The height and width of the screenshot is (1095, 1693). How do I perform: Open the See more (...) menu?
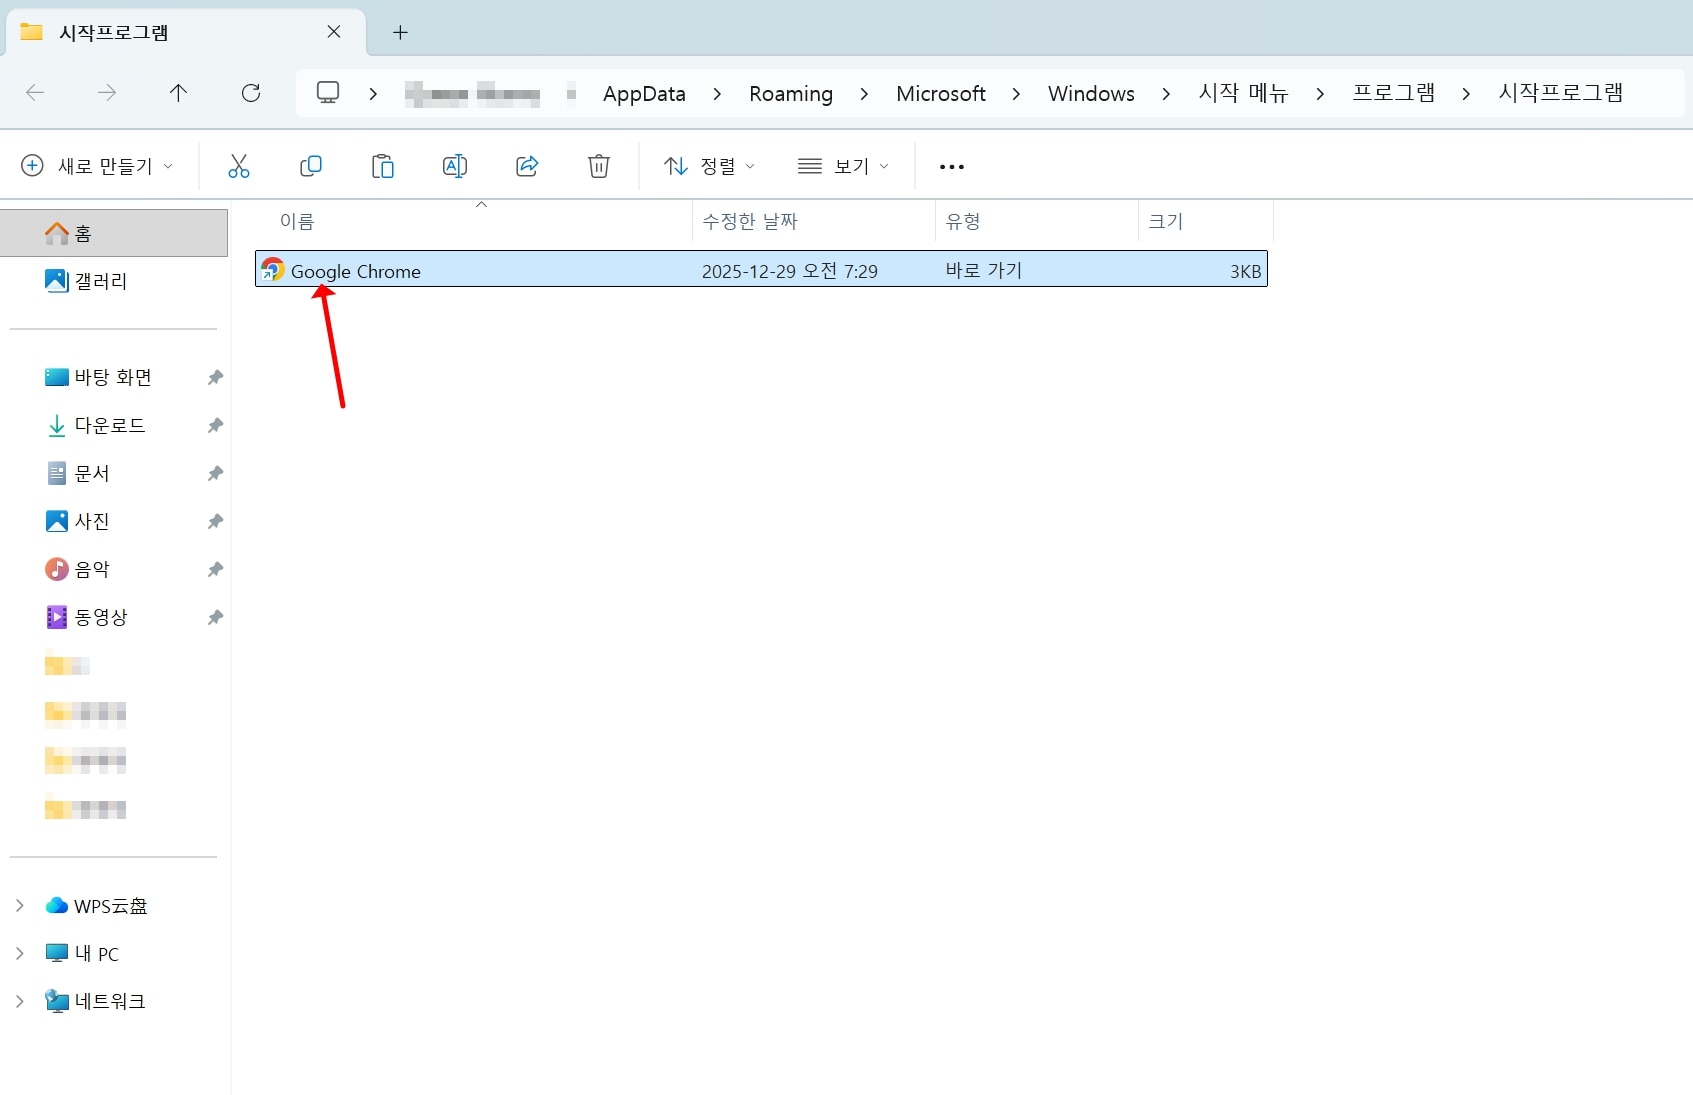coord(951,166)
